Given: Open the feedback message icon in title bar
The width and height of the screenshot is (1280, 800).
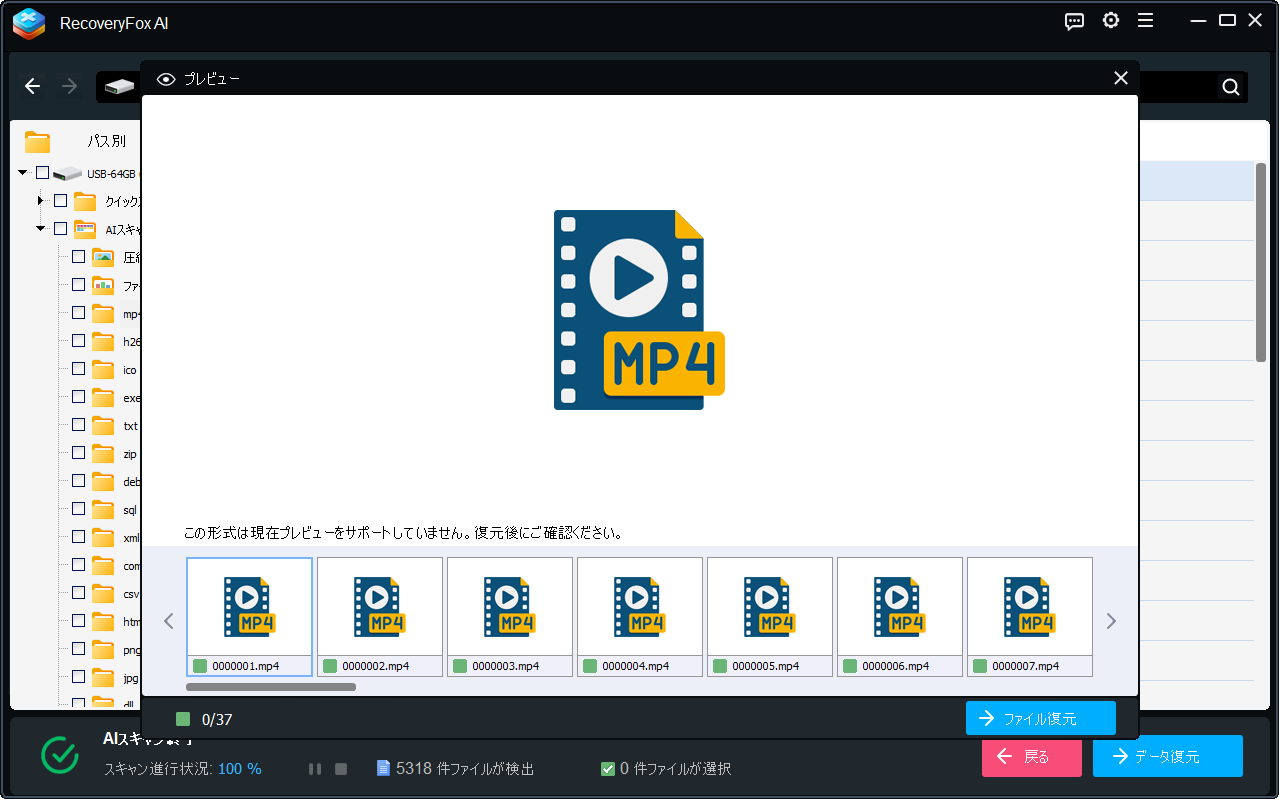Looking at the screenshot, I should 1075,22.
